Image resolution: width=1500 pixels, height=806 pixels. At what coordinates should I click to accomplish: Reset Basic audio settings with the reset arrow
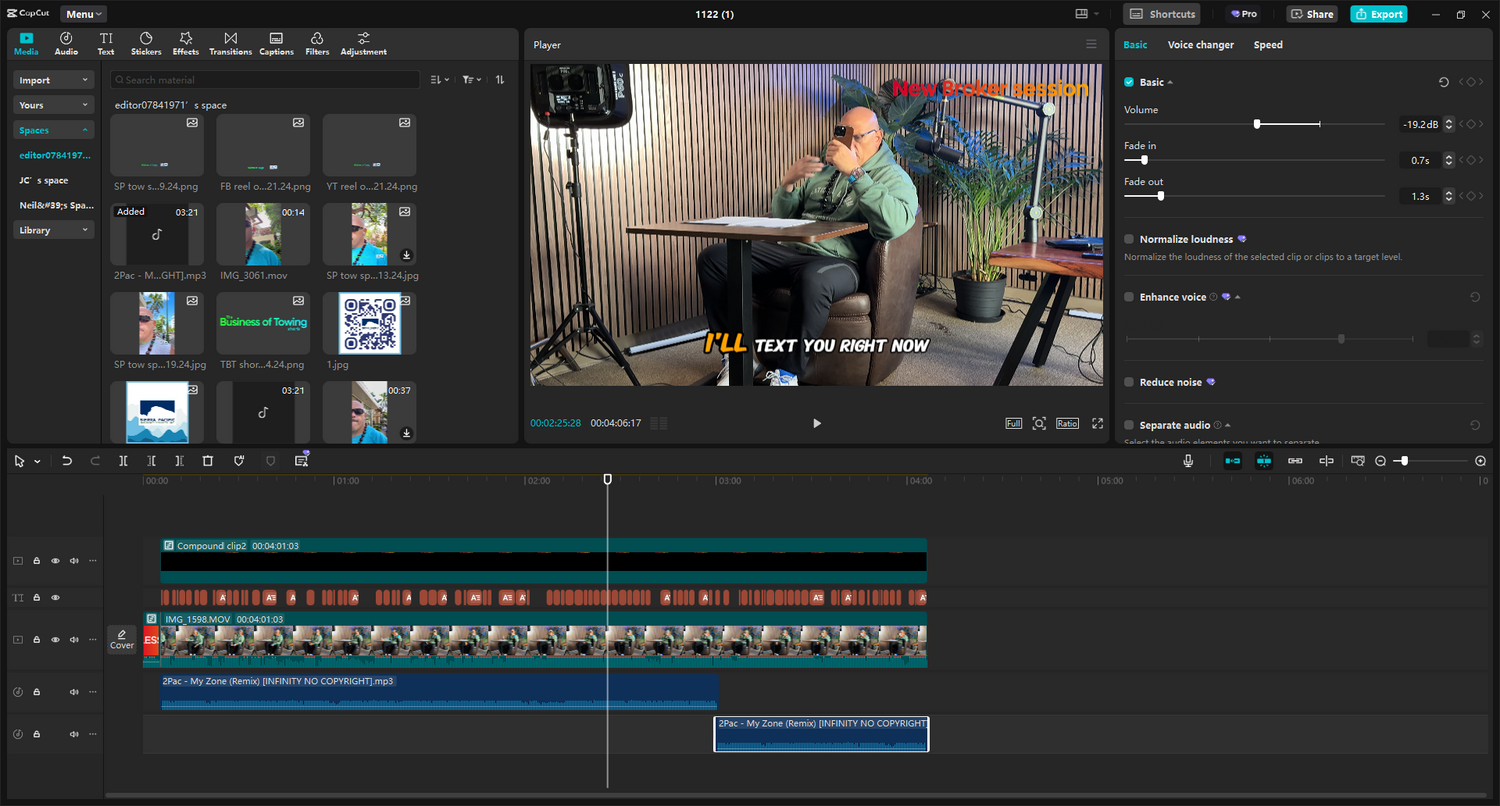click(1443, 82)
